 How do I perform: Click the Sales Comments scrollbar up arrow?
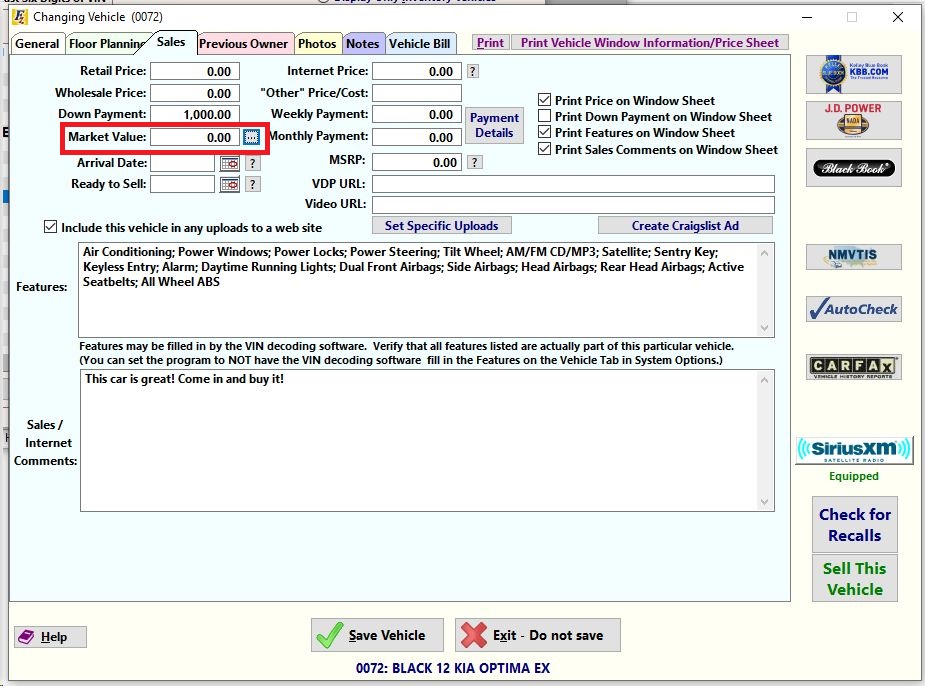point(765,380)
